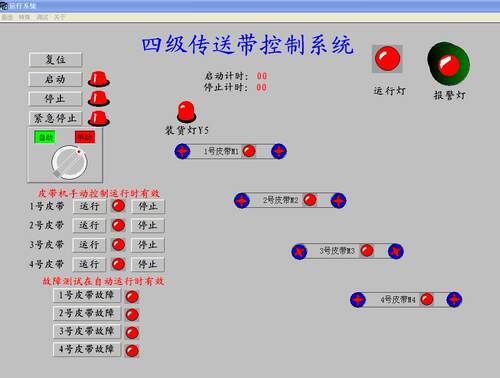This screenshot has height=378, width=500.
Task: Toggle the 4号皮带故障 fault test button
Action: coord(87,349)
